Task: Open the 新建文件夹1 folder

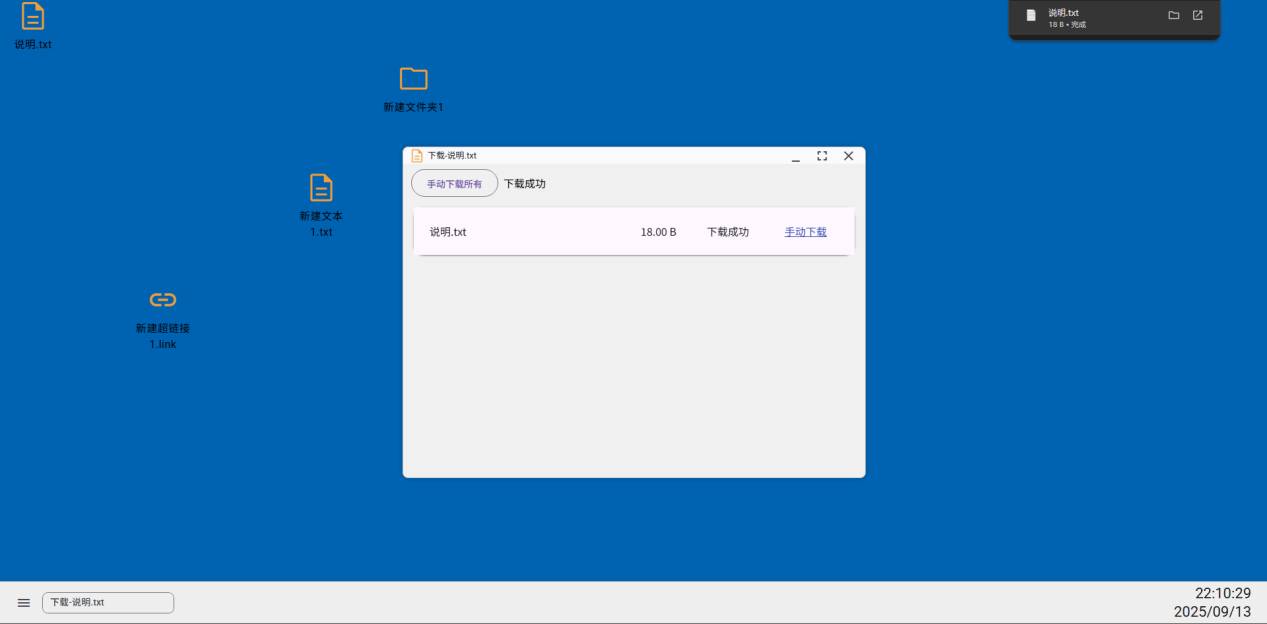Action: click(x=413, y=80)
